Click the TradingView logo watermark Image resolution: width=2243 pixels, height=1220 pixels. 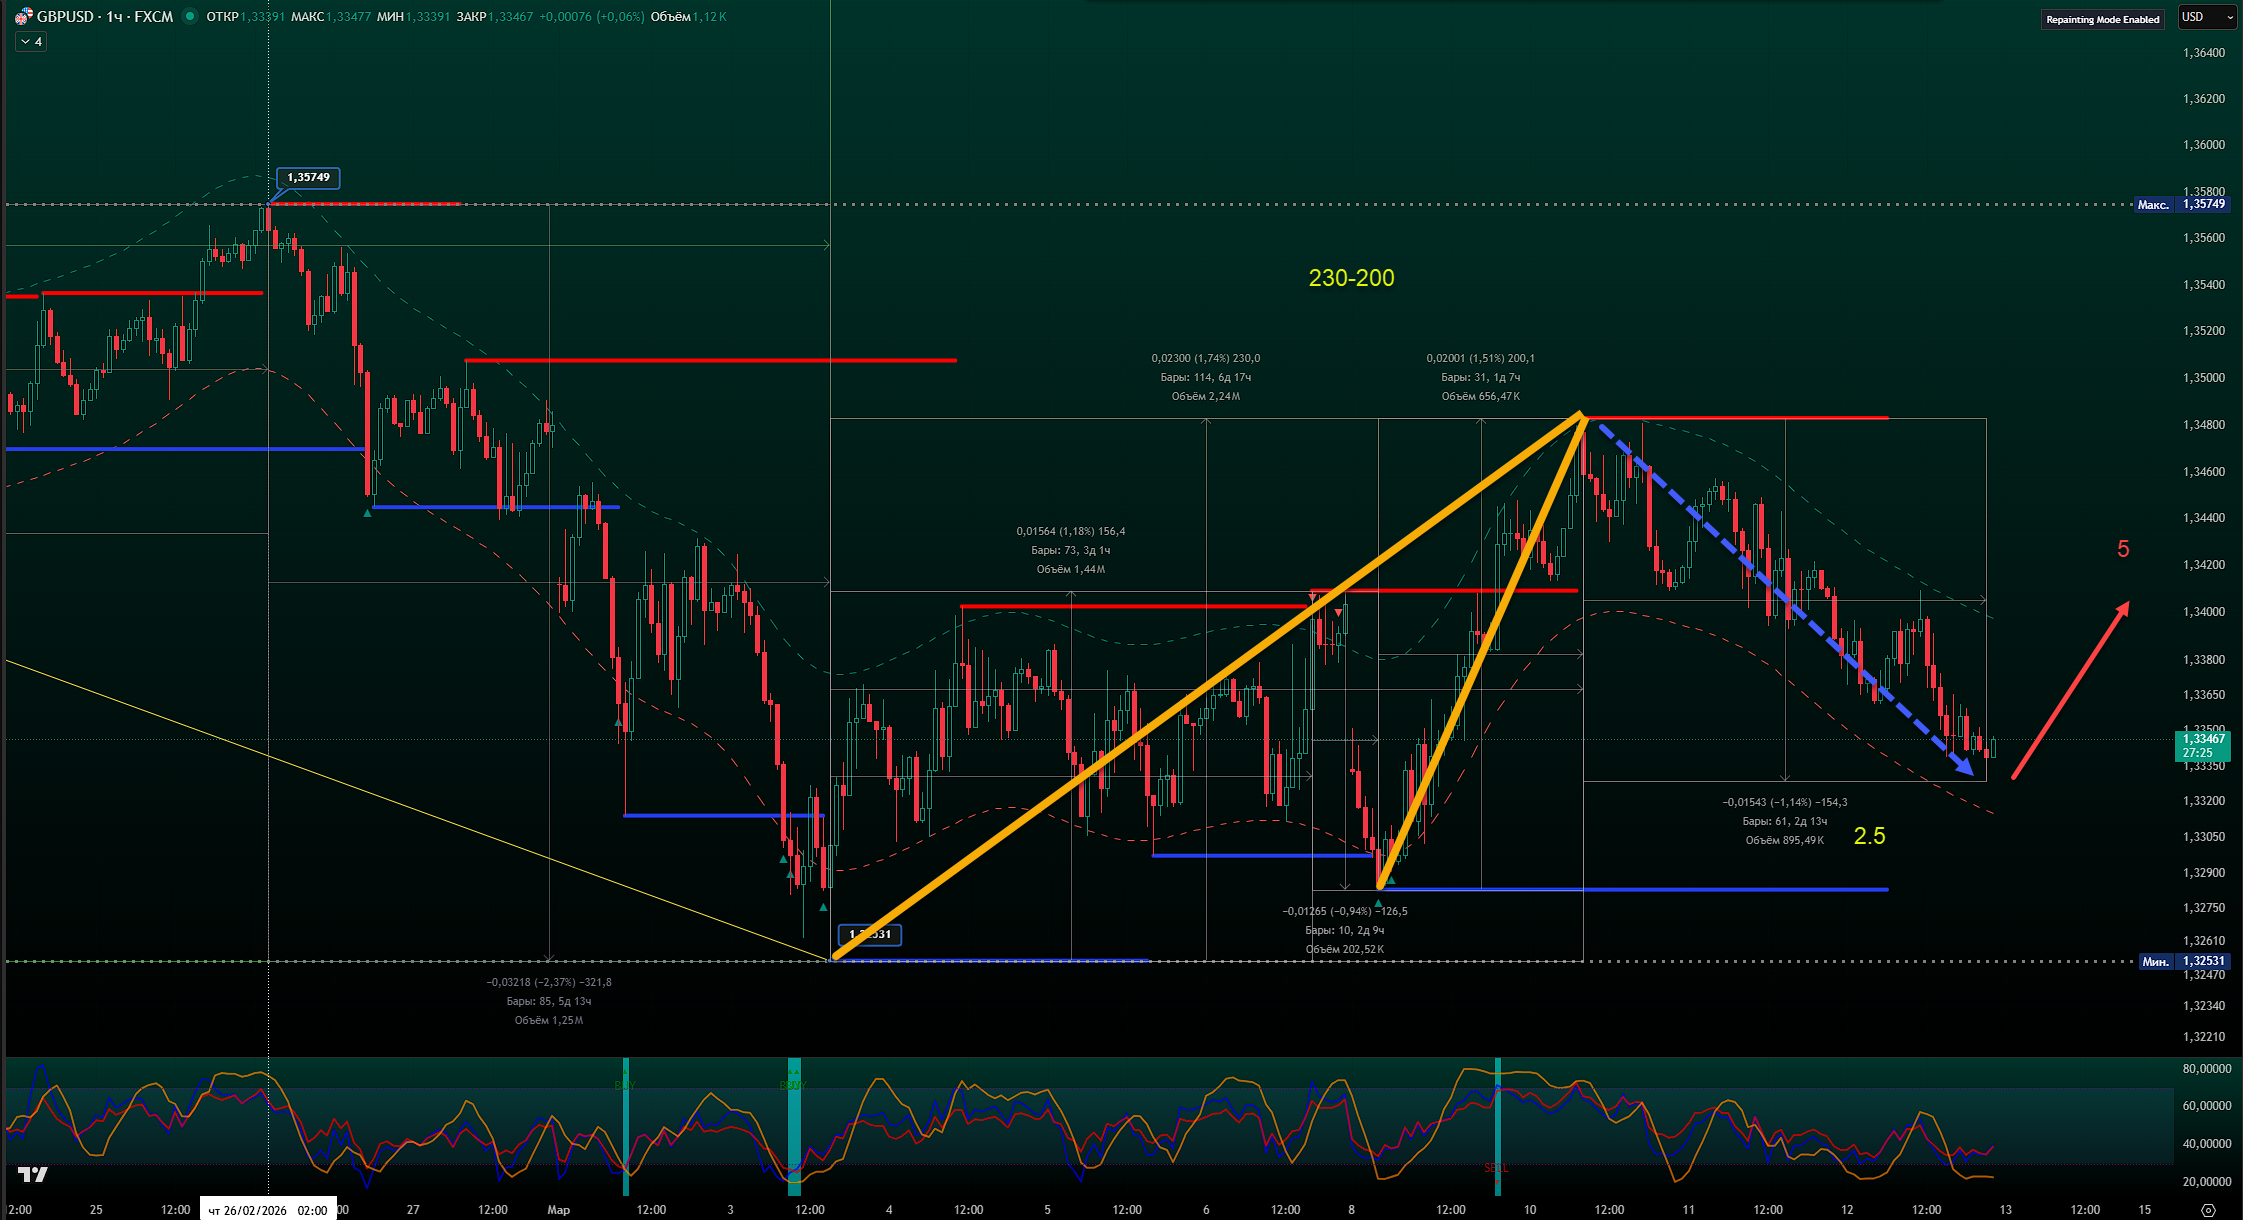click(x=32, y=1174)
